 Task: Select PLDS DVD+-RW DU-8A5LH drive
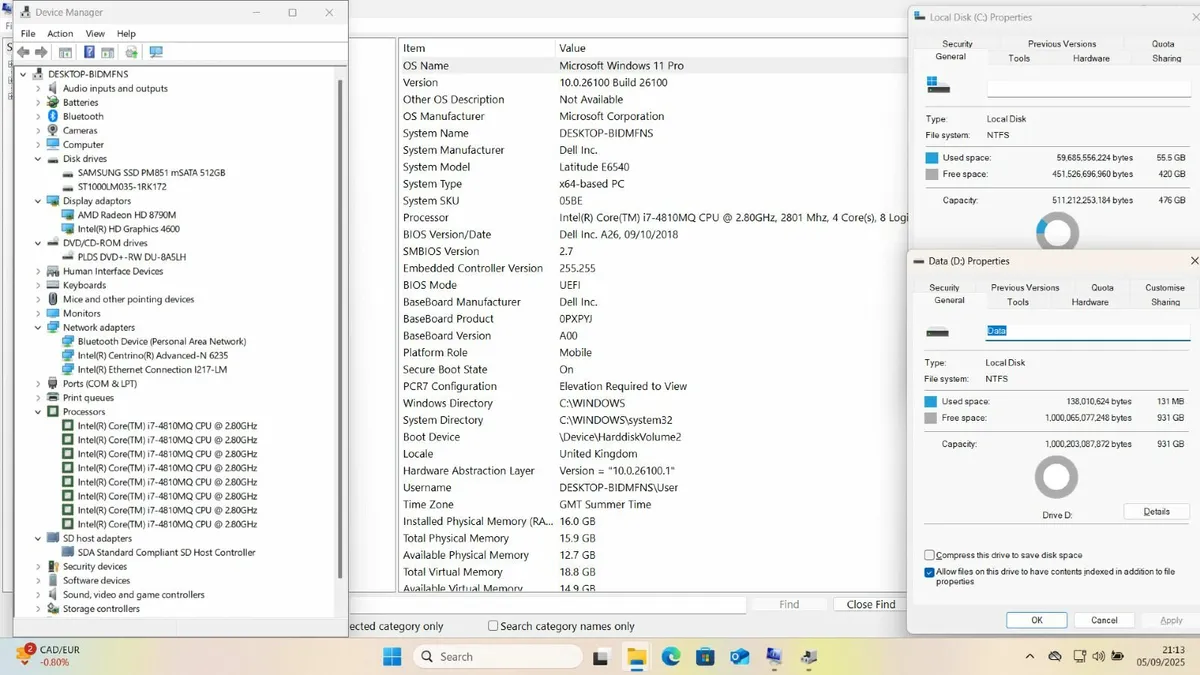tap(131, 257)
